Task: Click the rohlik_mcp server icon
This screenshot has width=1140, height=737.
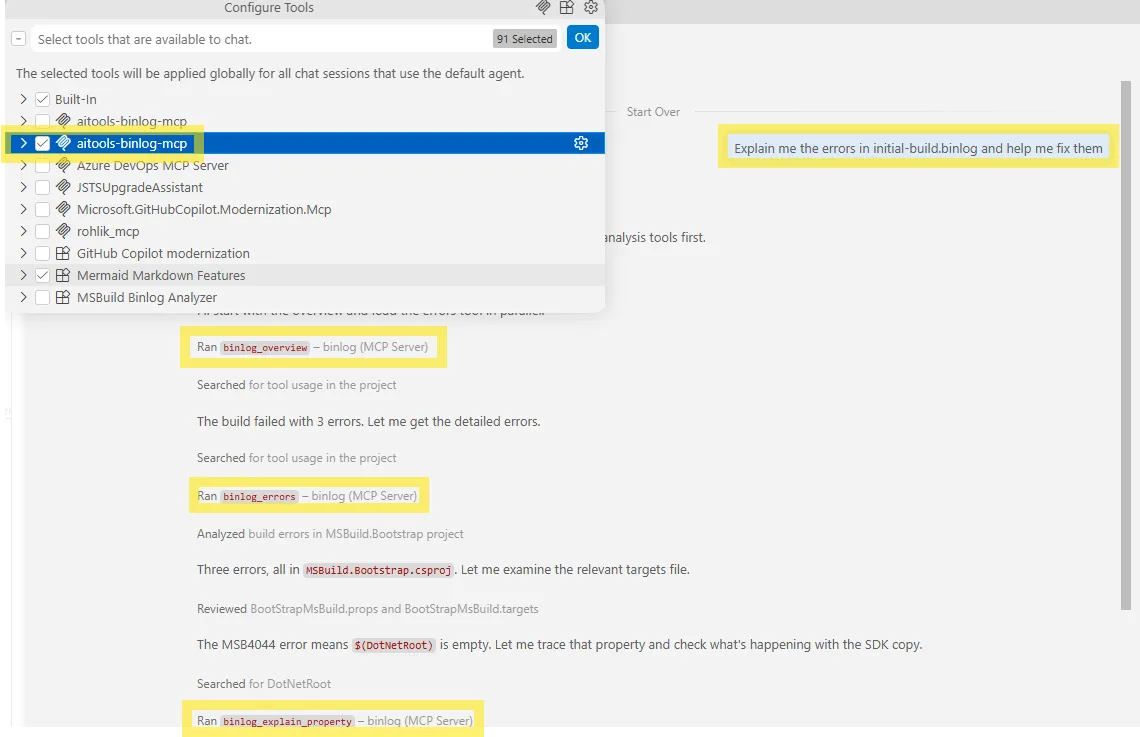Action: click(x=63, y=231)
